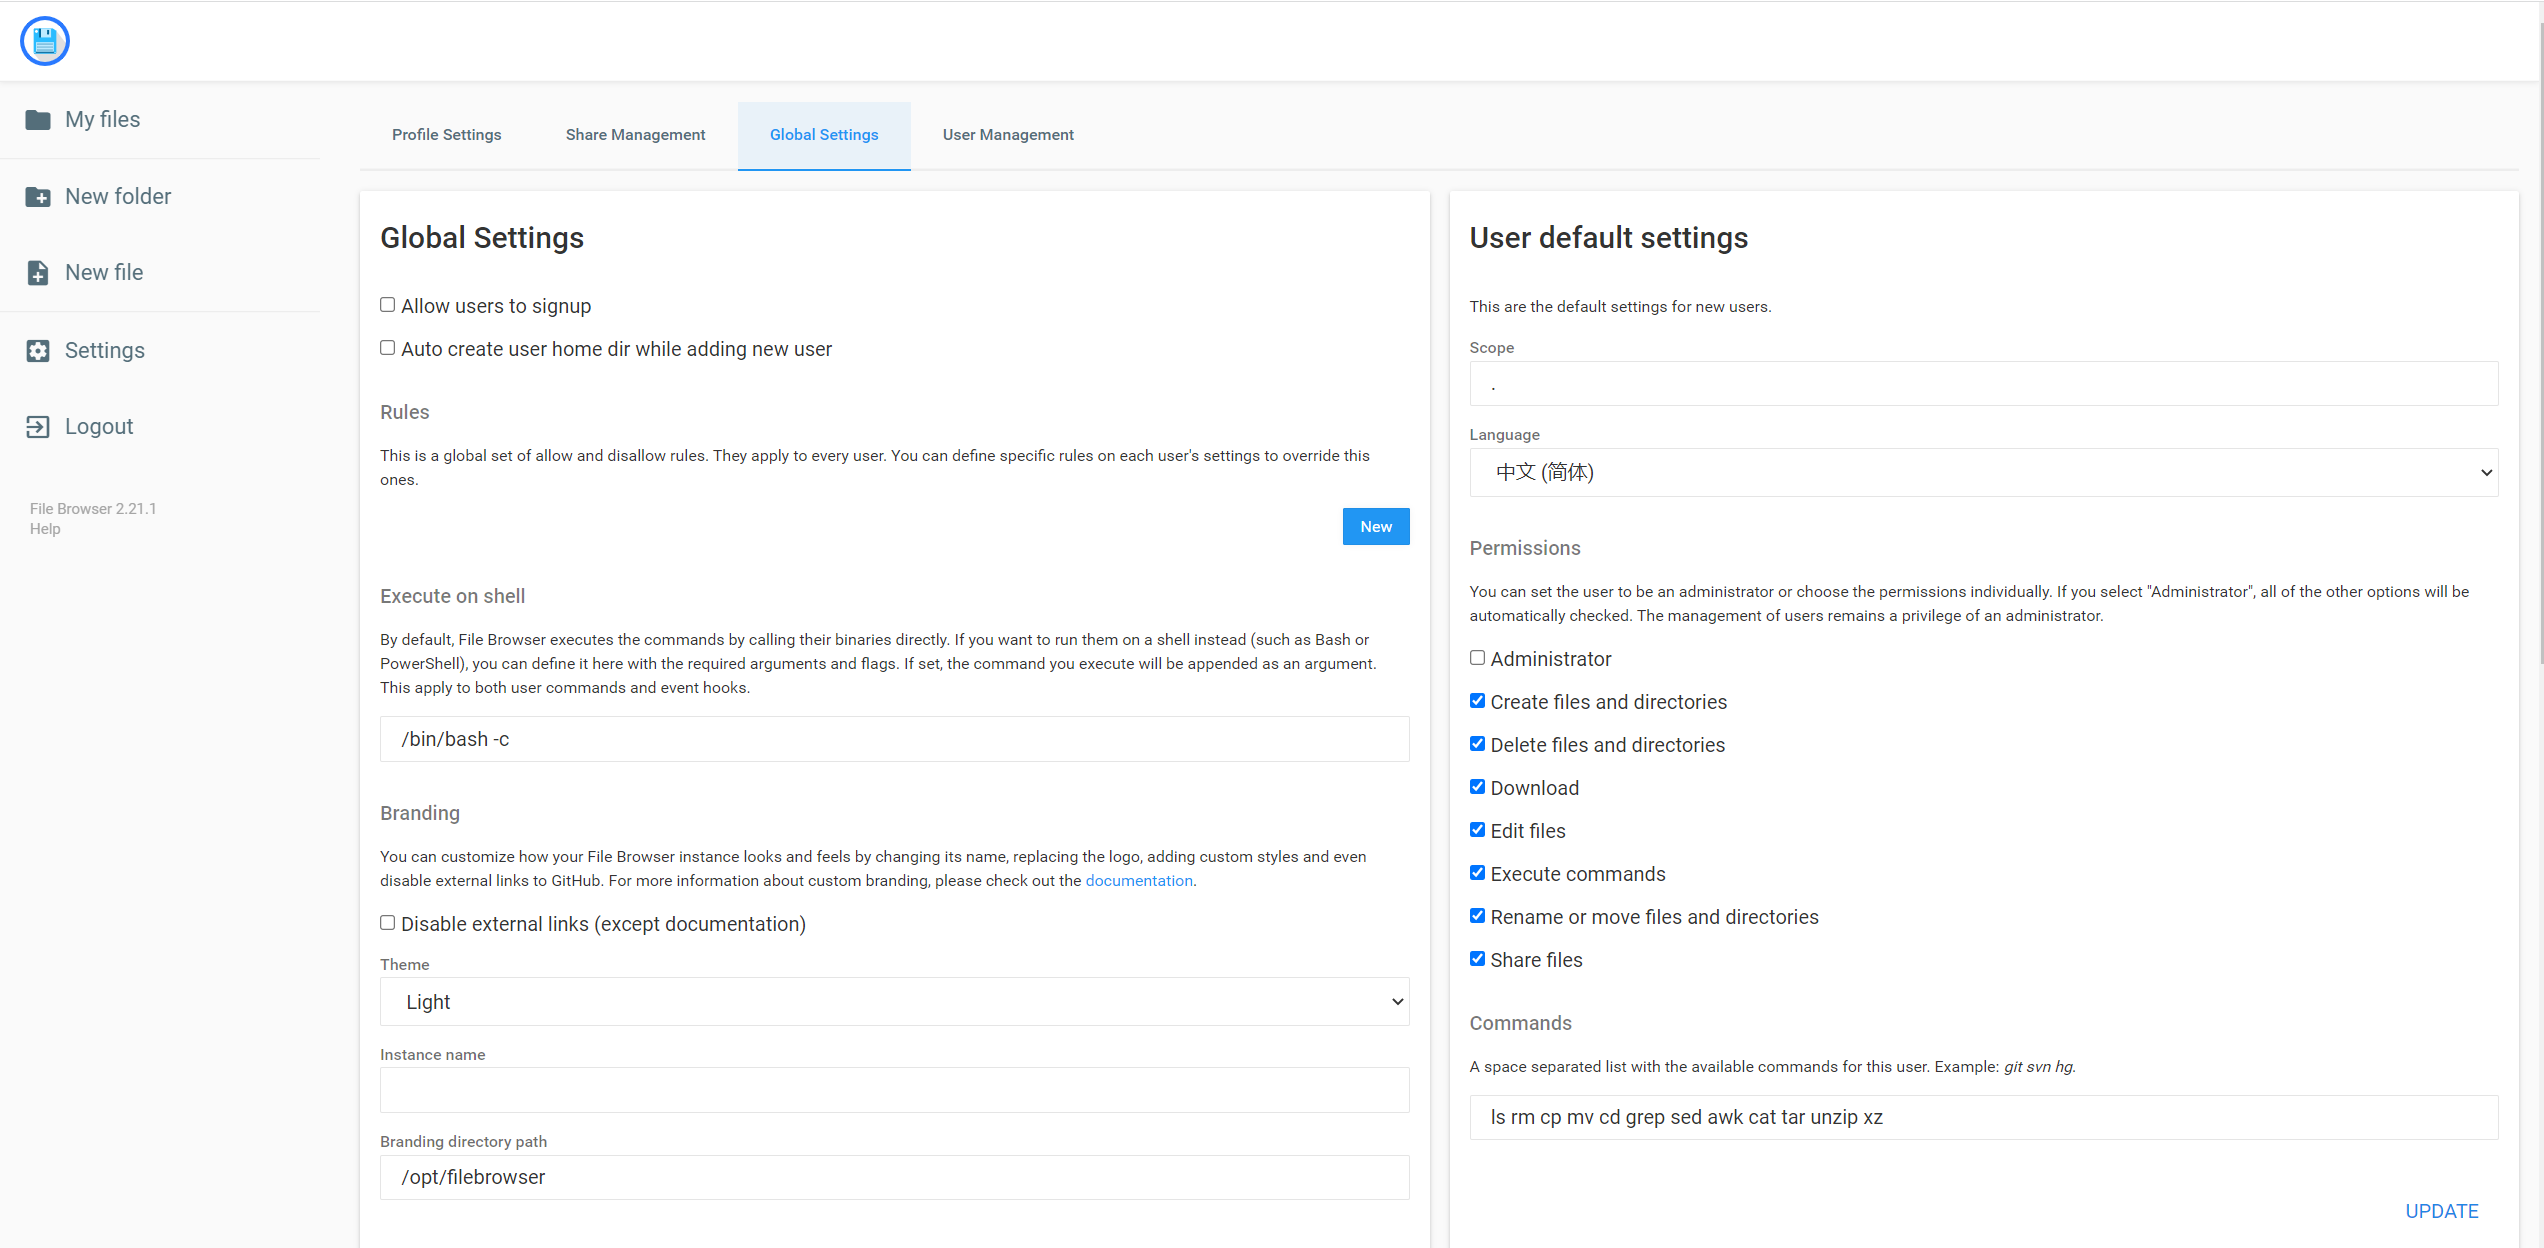Click the Logout icon
The width and height of the screenshot is (2544, 1248).
coord(39,426)
